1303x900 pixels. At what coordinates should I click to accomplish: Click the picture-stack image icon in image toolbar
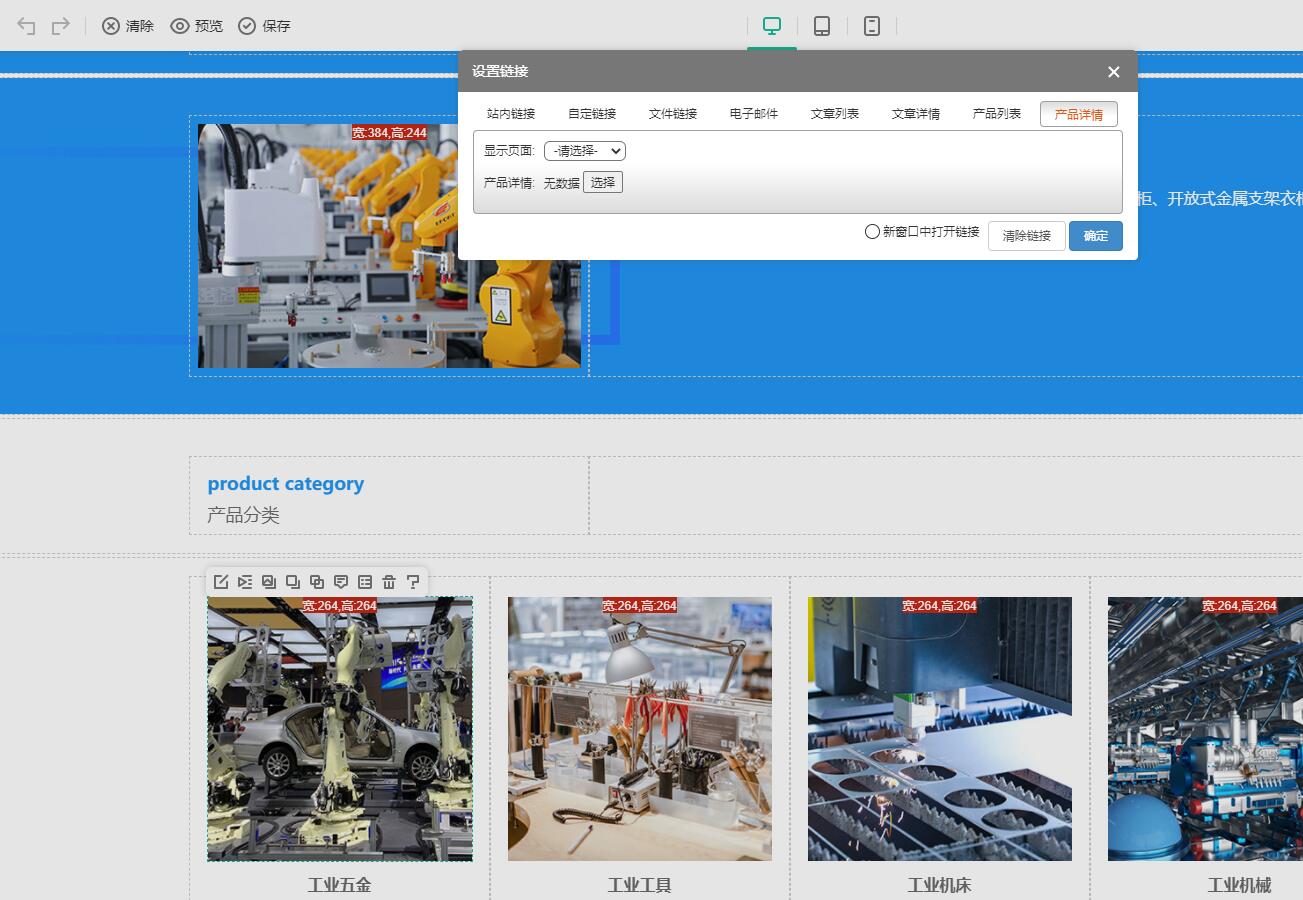(269, 582)
